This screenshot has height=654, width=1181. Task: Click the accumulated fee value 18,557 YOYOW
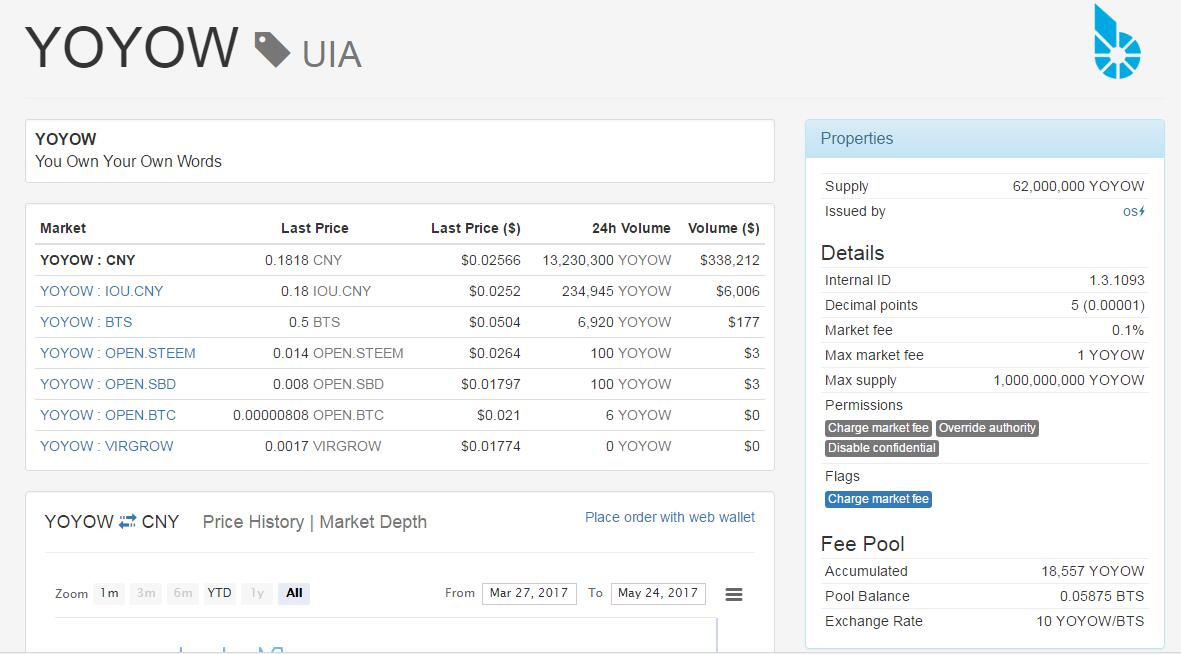[x=1092, y=571]
